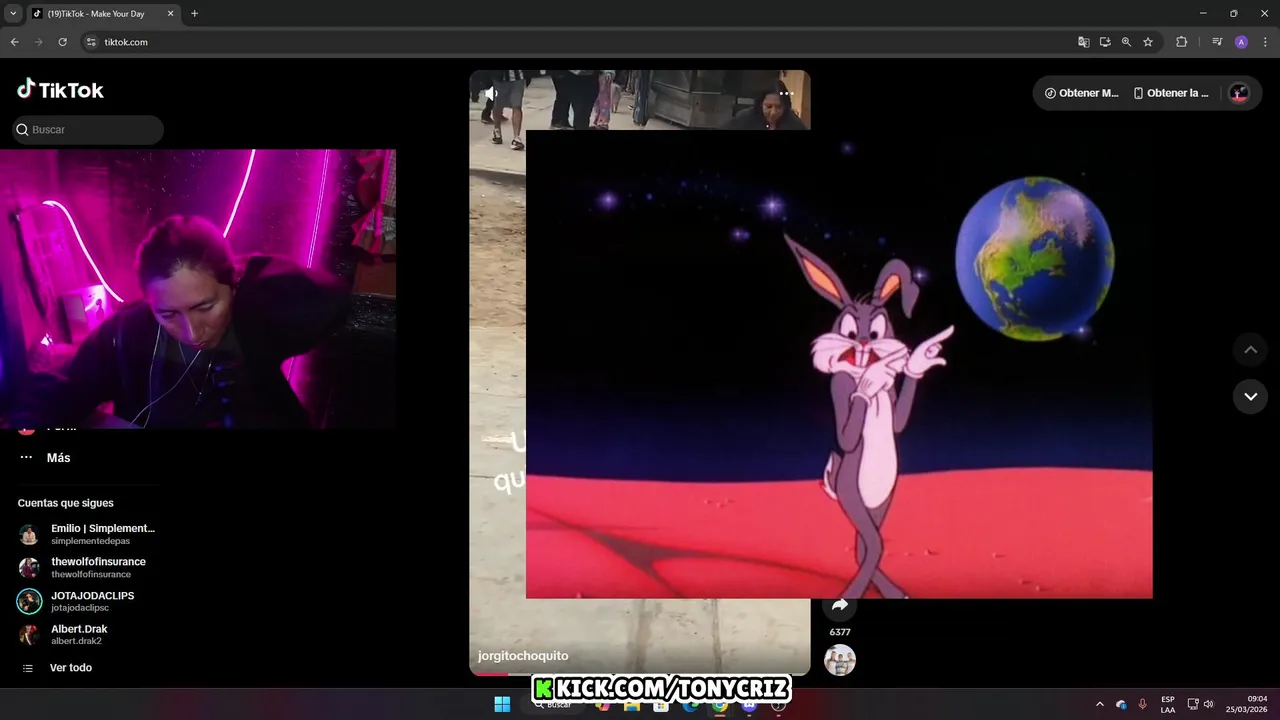The width and height of the screenshot is (1280, 720).
Task: Go to previous video with up chevron
Action: click(x=1250, y=350)
